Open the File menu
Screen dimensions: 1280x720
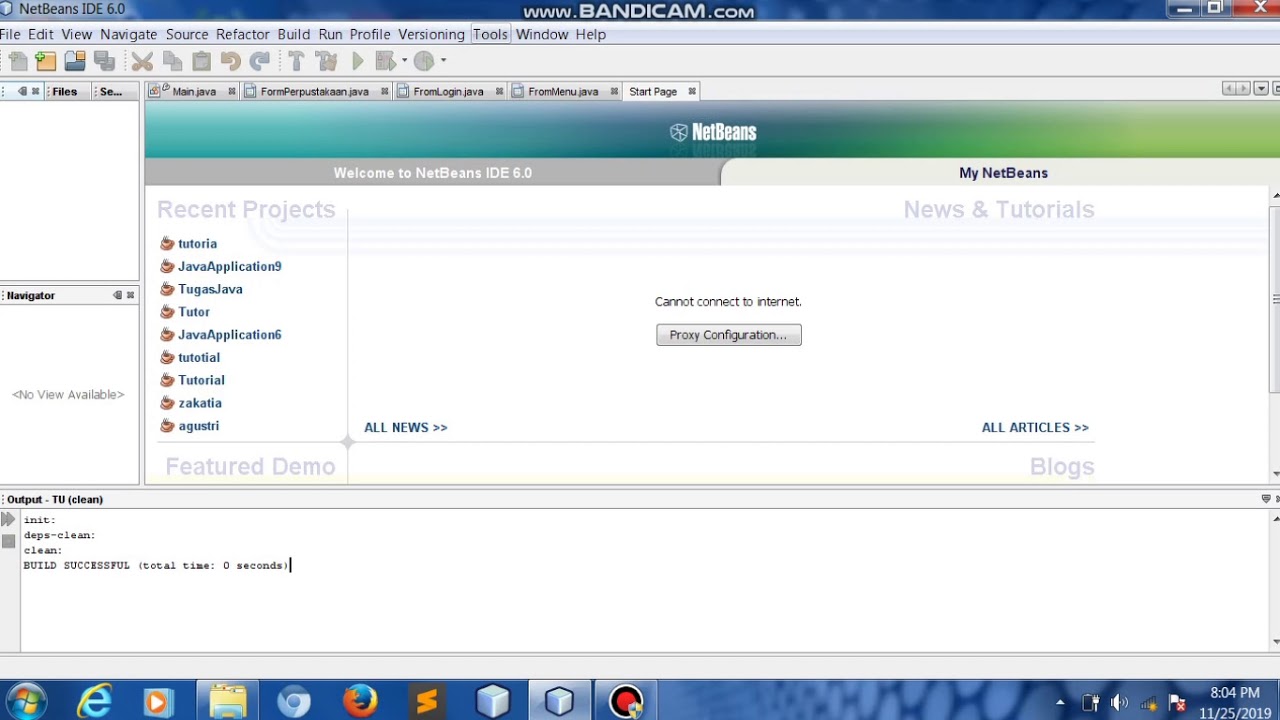(x=10, y=34)
